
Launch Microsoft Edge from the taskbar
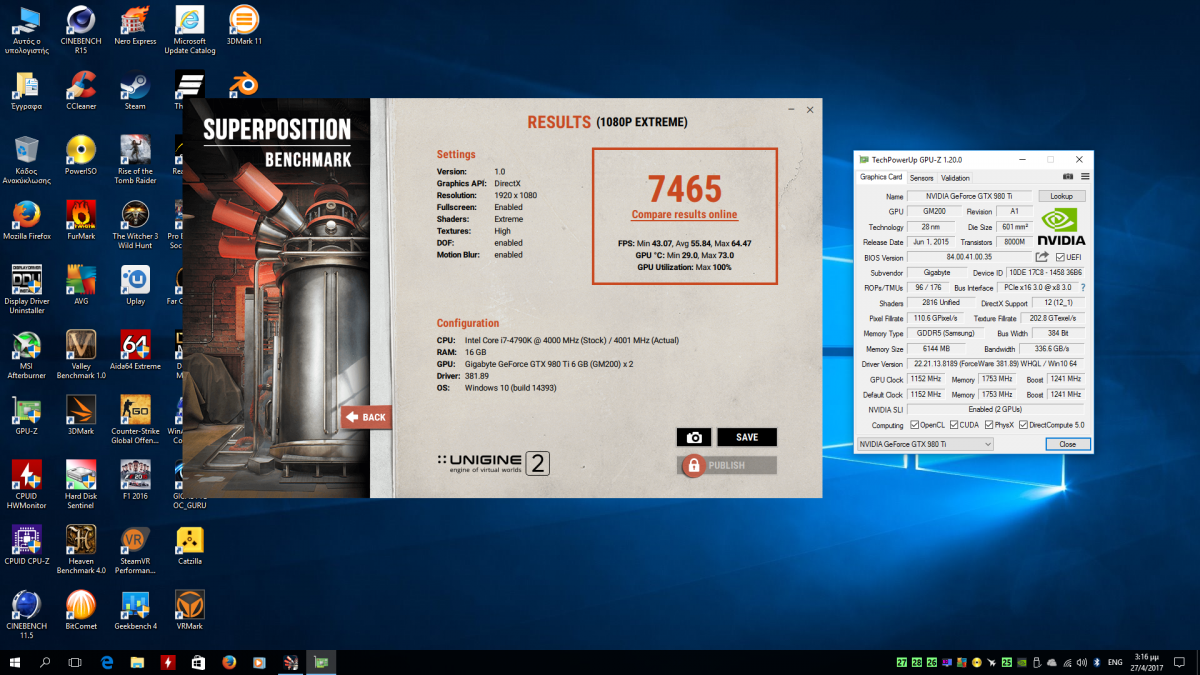107,662
